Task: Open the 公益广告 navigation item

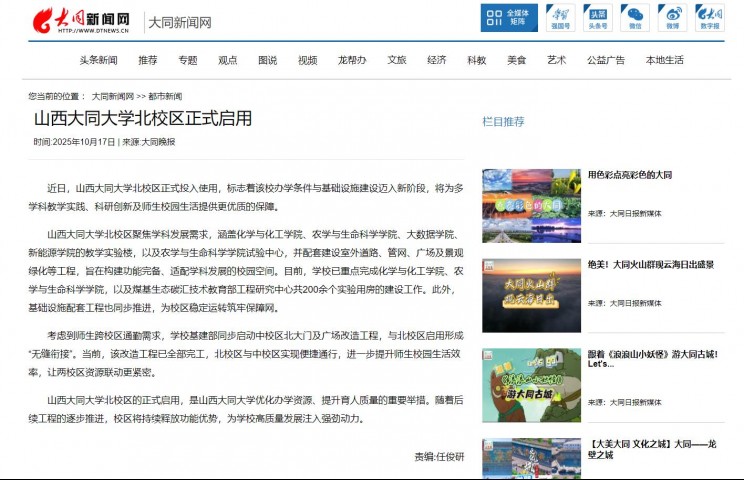Action: tap(606, 60)
